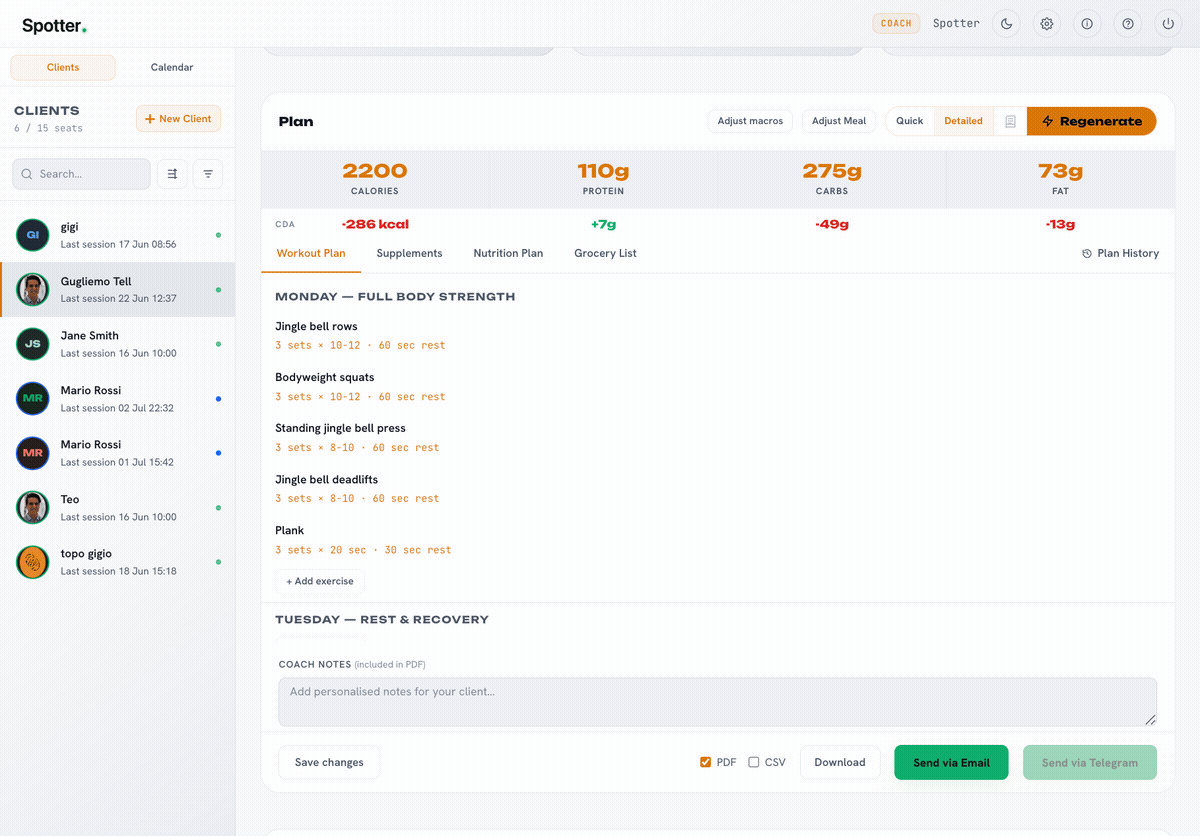Click the 2200 calories value
The height and width of the screenshot is (836, 1200).
375,171
